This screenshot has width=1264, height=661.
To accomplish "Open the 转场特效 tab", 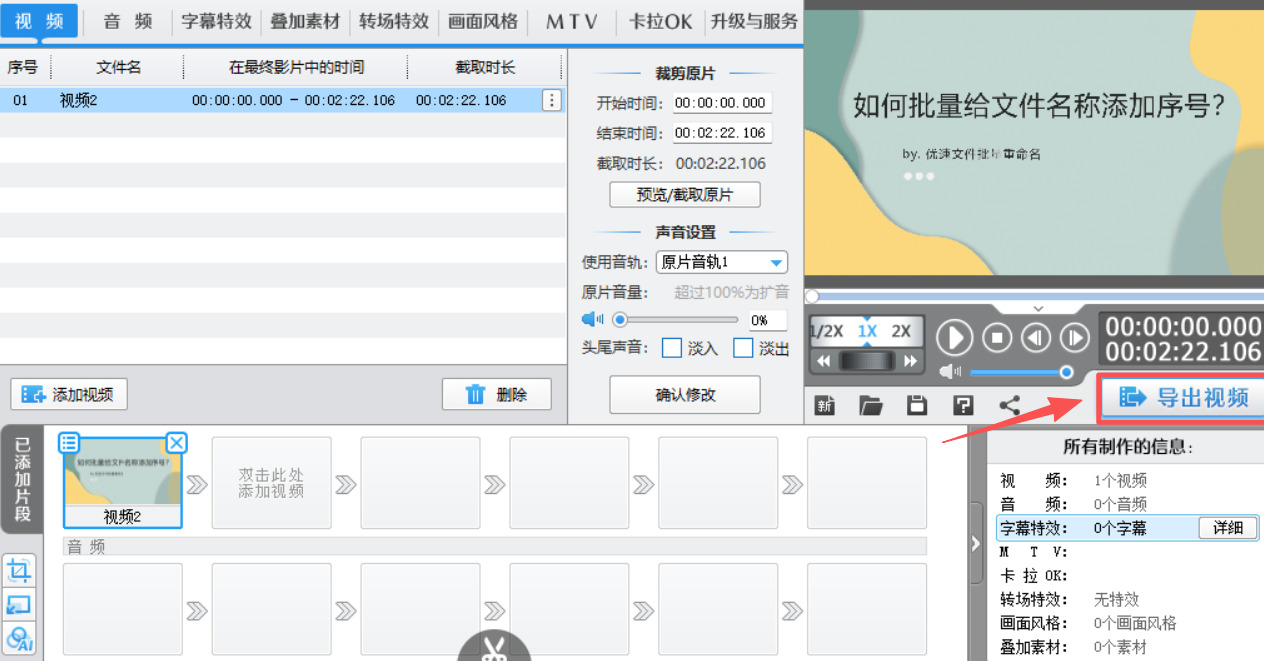I will (393, 20).
